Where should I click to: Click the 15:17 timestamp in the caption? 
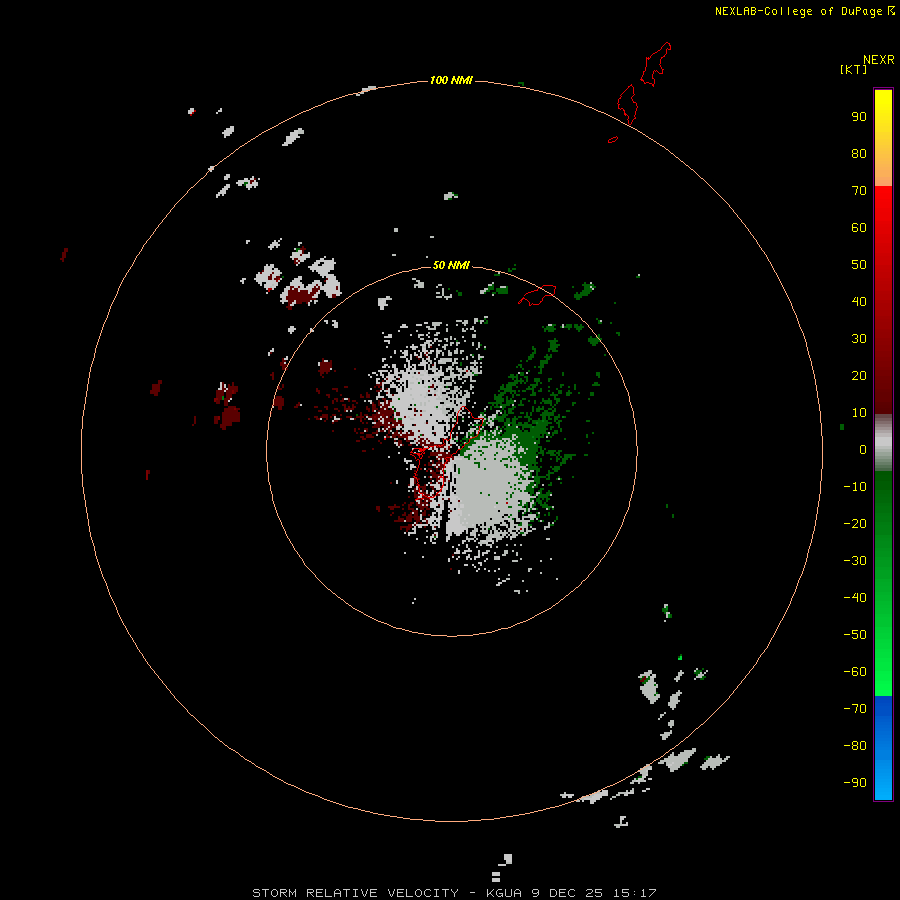[x=634, y=893]
